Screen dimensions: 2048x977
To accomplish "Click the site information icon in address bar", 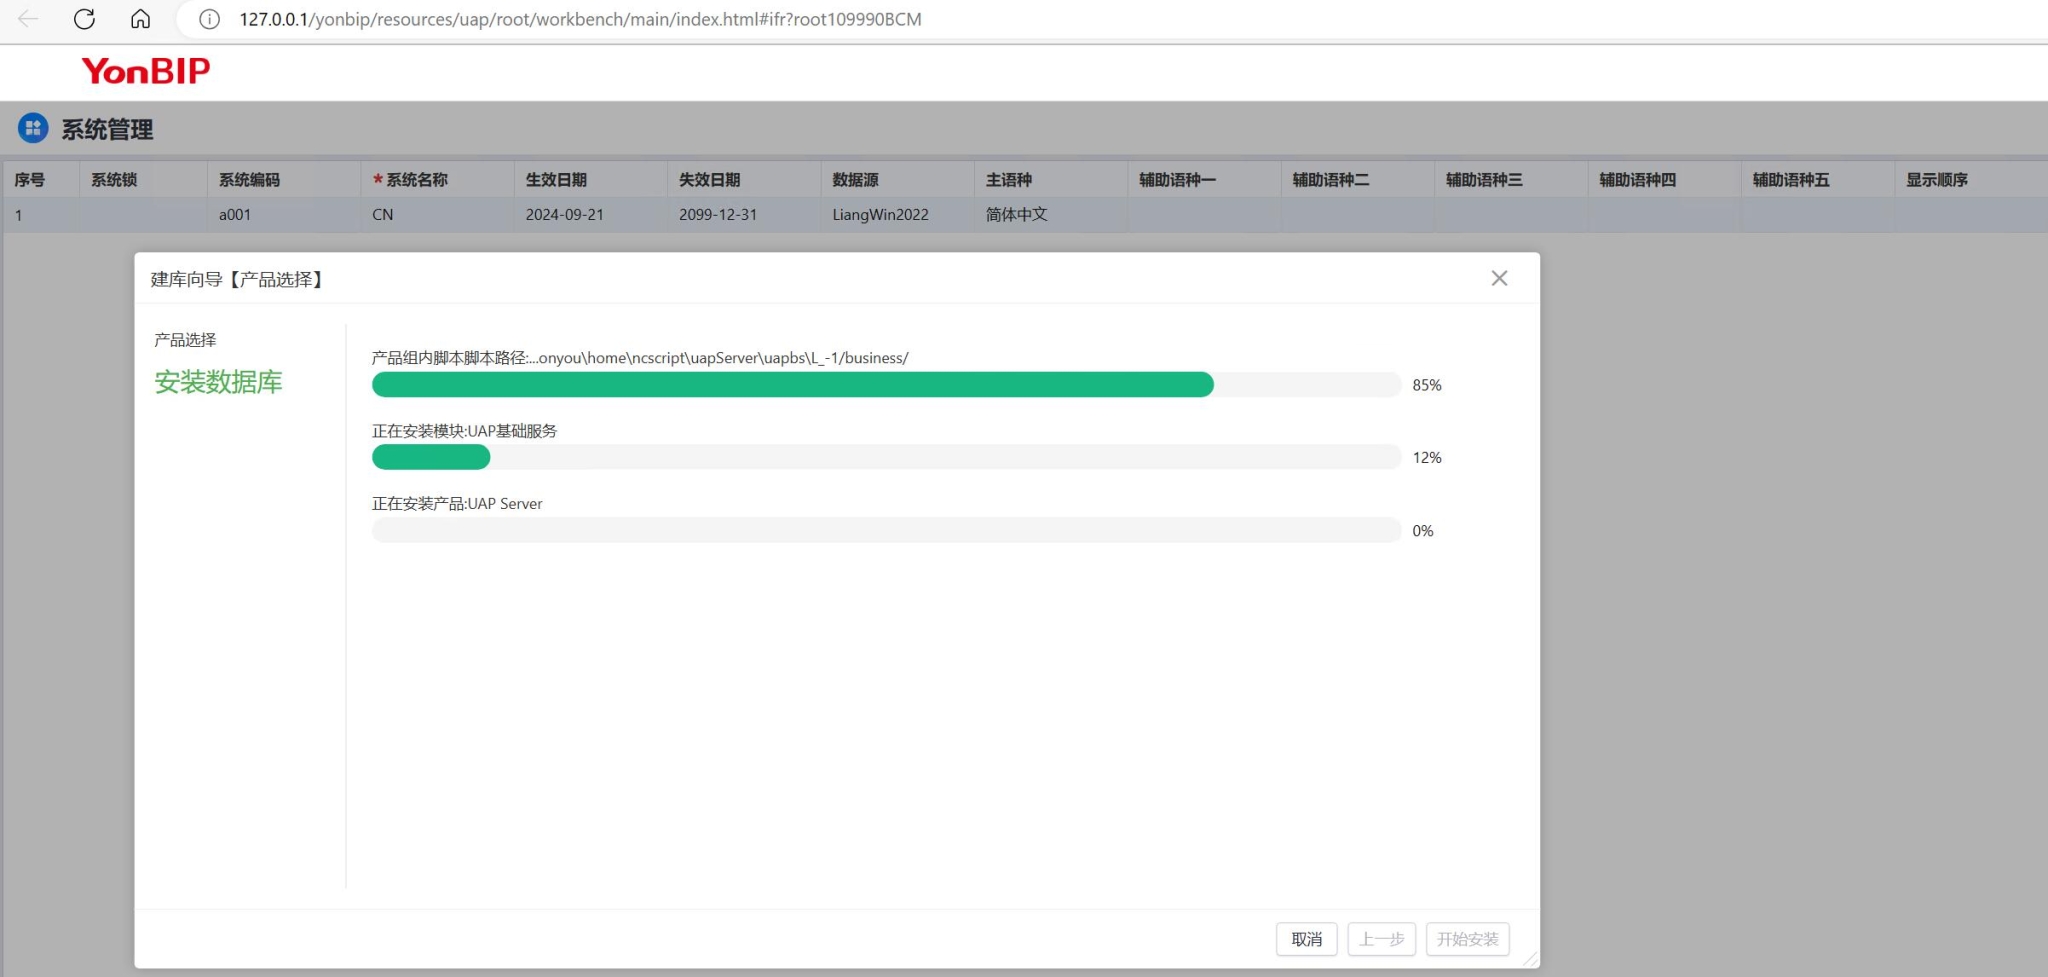I will coord(207,18).
